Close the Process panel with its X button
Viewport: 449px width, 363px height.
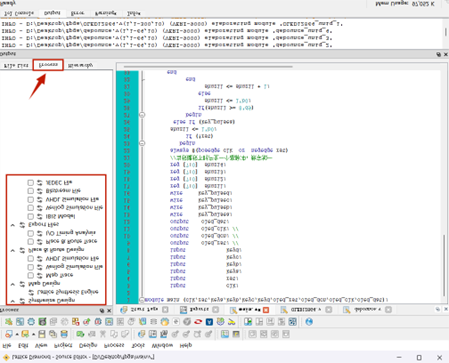pos(109,311)
